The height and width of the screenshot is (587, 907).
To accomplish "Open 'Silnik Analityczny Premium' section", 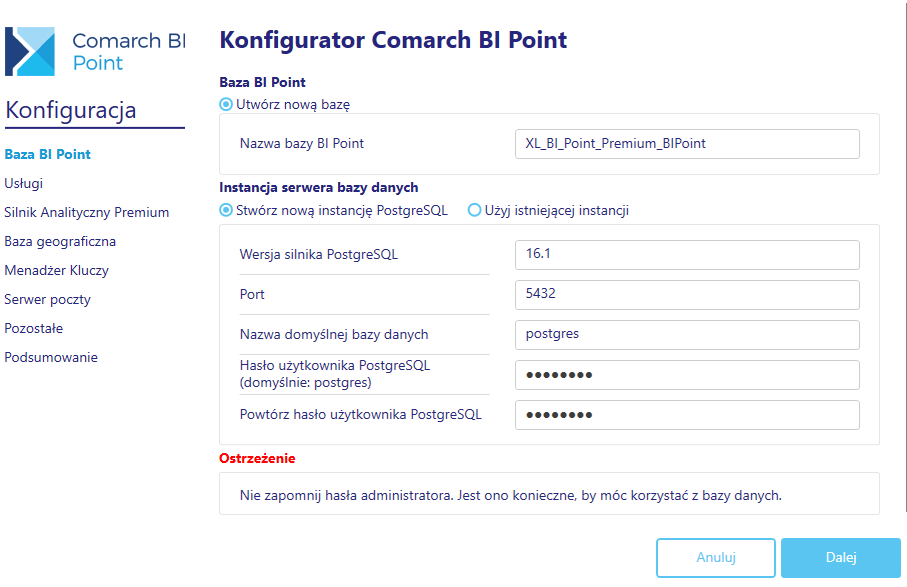I will 87,212.
